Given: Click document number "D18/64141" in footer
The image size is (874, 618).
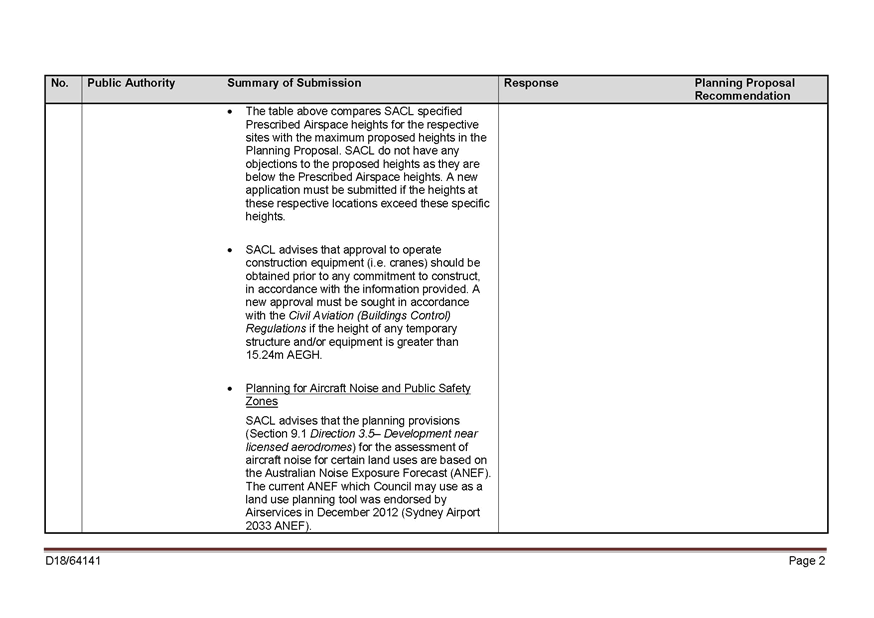Looking at the screenshot, I should coord(72,561).
